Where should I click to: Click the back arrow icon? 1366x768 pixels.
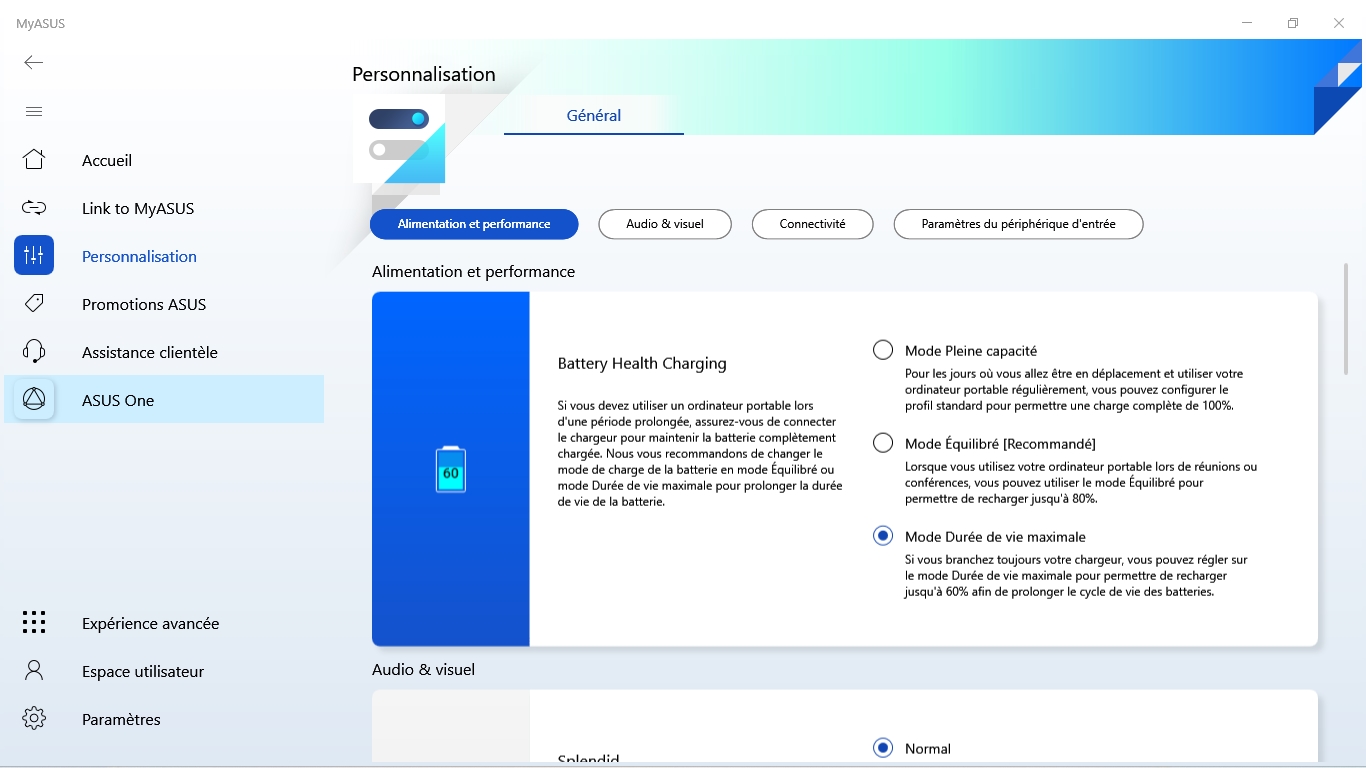[x=34, y=62]
